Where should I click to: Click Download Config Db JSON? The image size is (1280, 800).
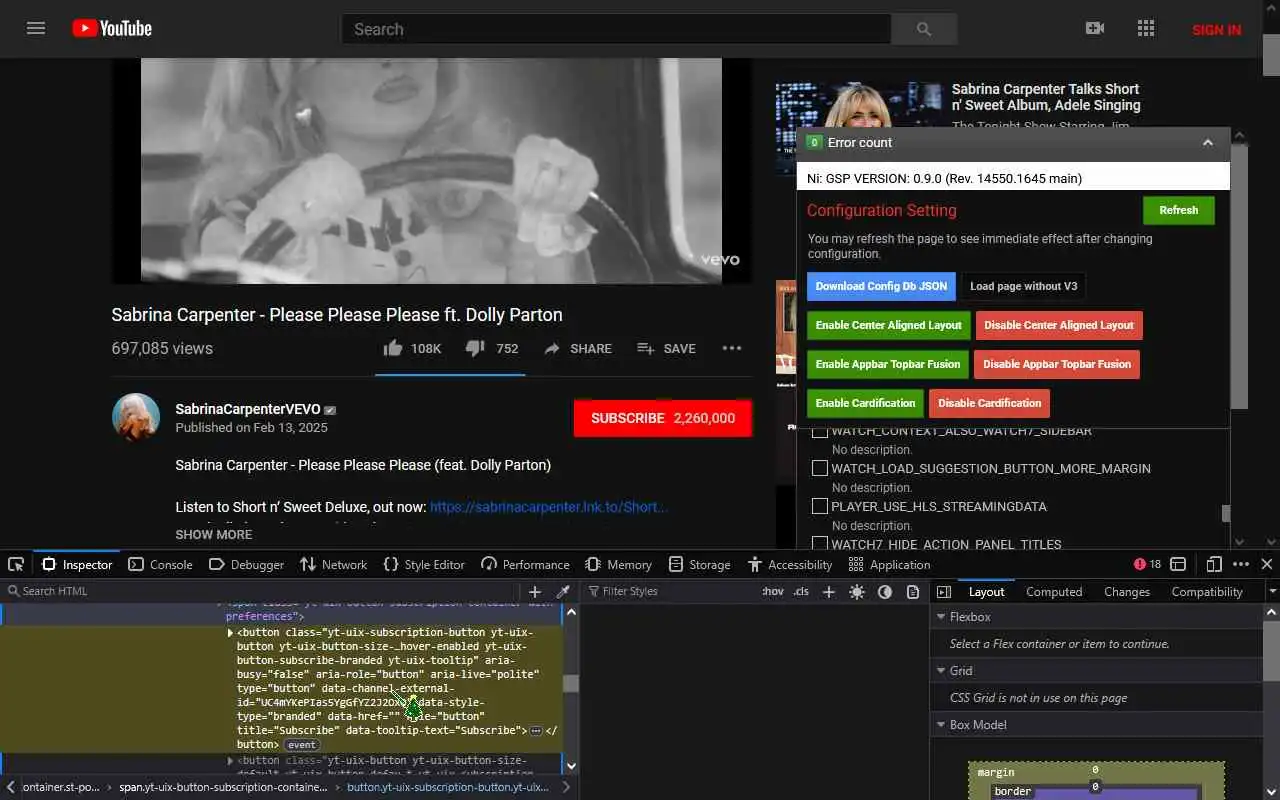pos(881,286)
